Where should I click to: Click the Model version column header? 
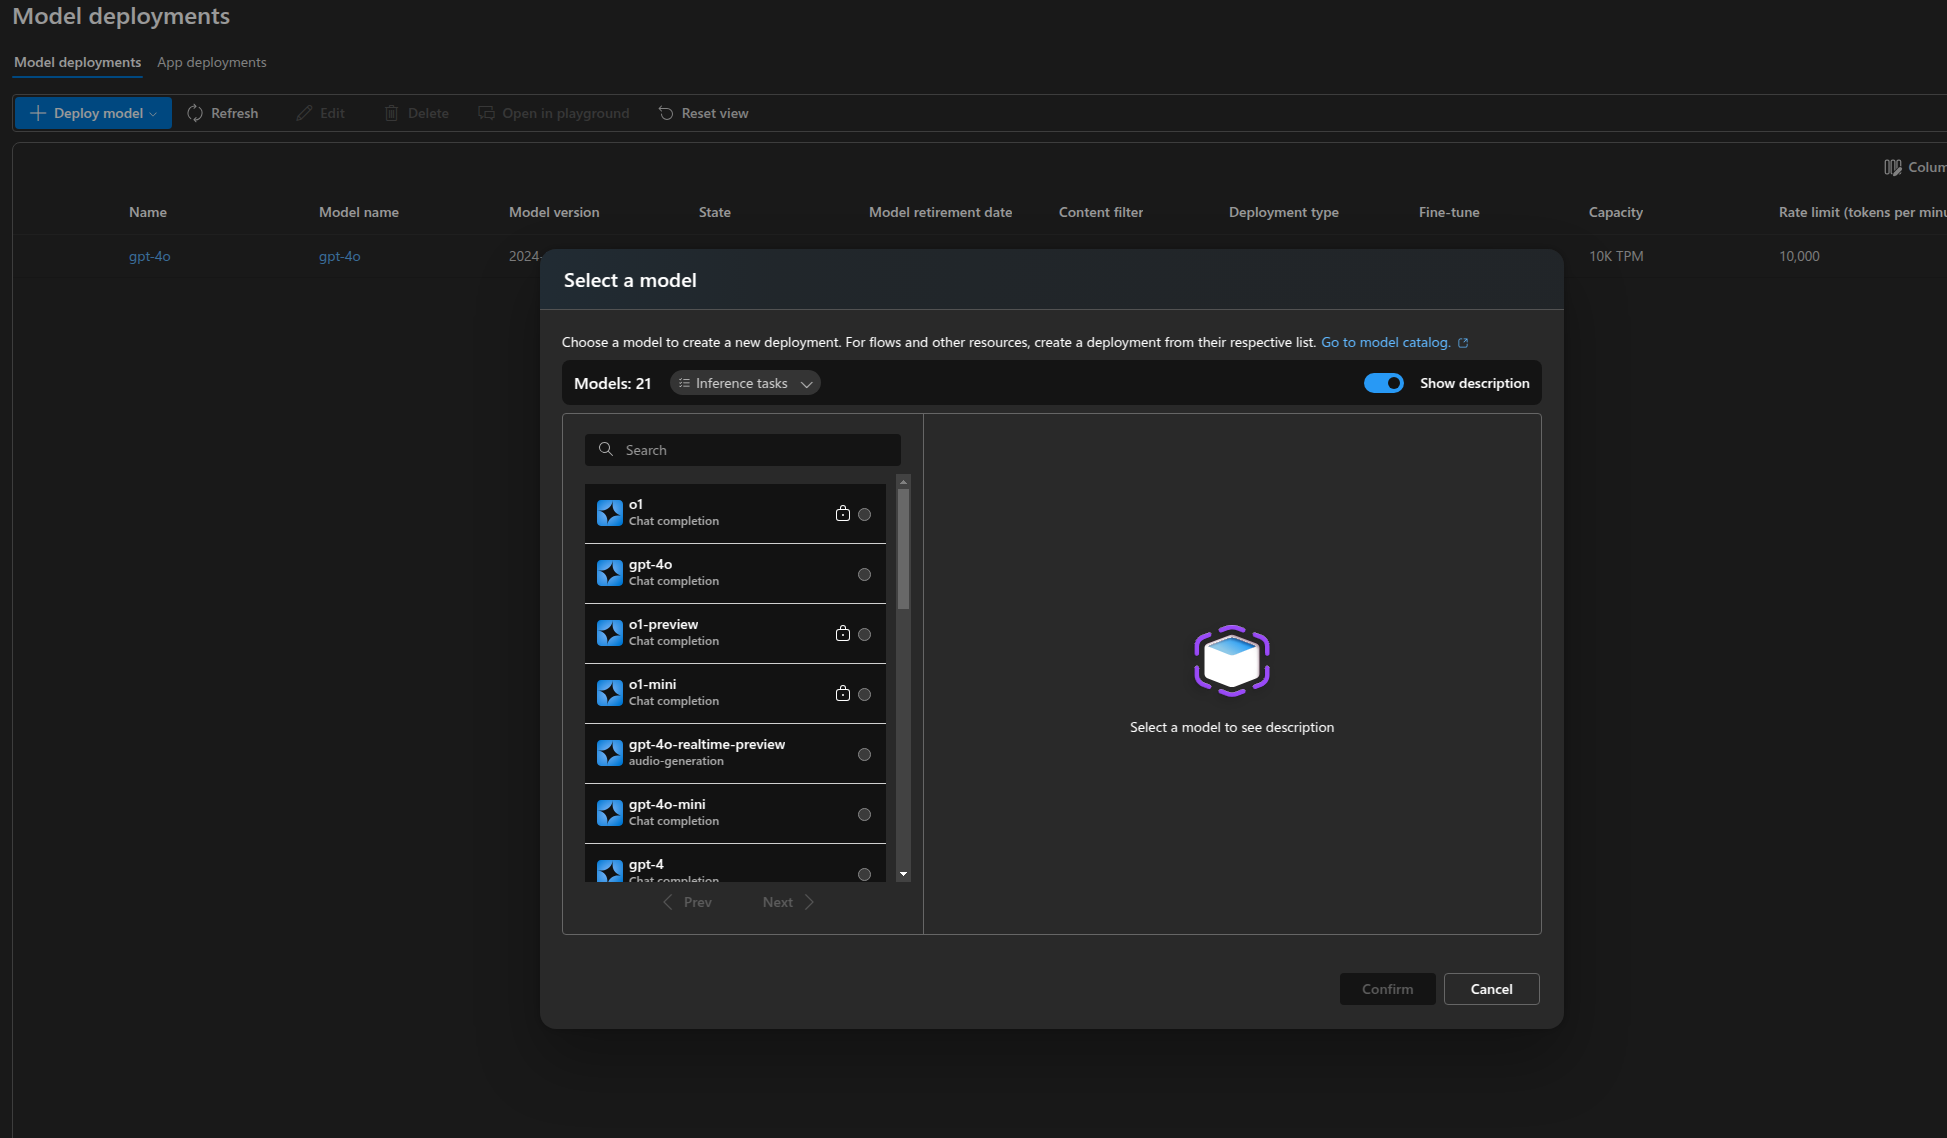point(554,212)
